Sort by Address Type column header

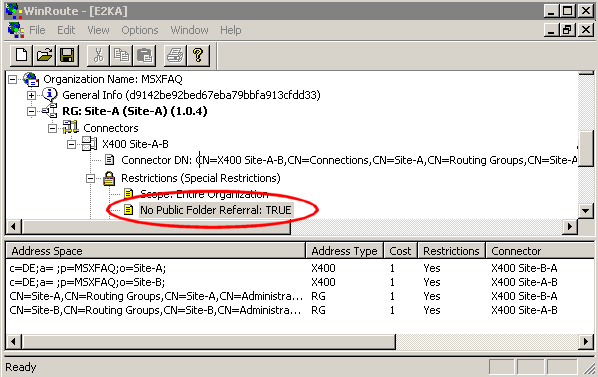(x=344, y=251)
